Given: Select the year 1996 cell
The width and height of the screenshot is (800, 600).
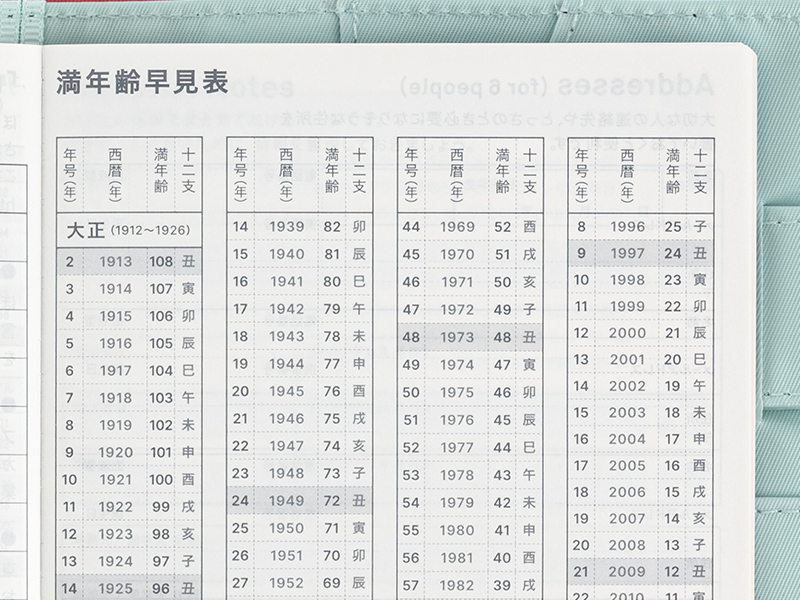Looking at the screenshot, I should pos(627,227).
